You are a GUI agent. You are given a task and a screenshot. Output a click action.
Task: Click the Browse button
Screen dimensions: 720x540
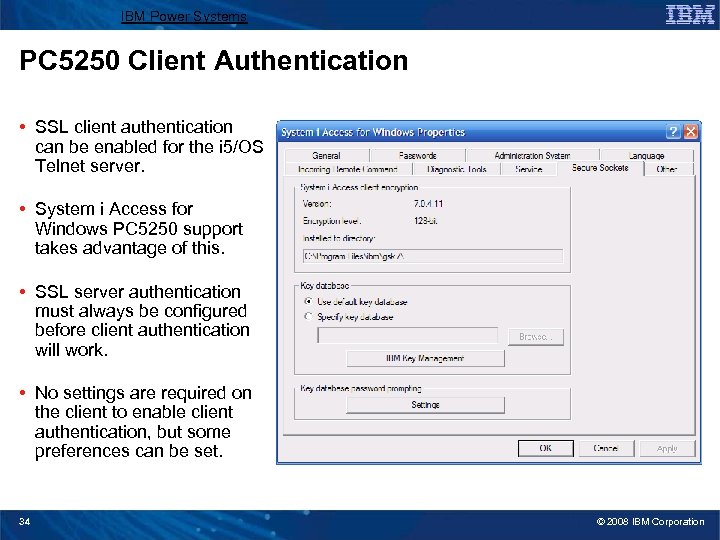point(535,337)
